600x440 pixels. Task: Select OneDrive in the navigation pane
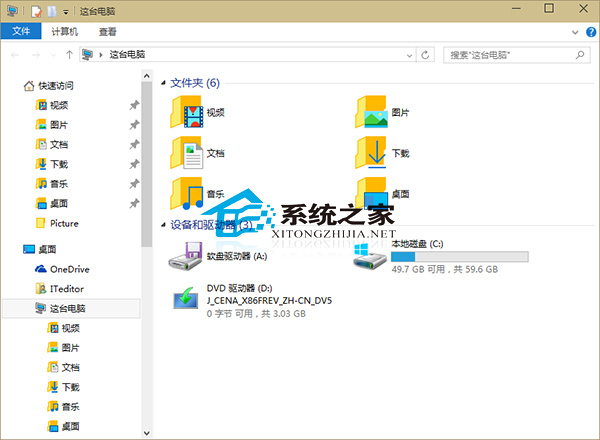62,269
